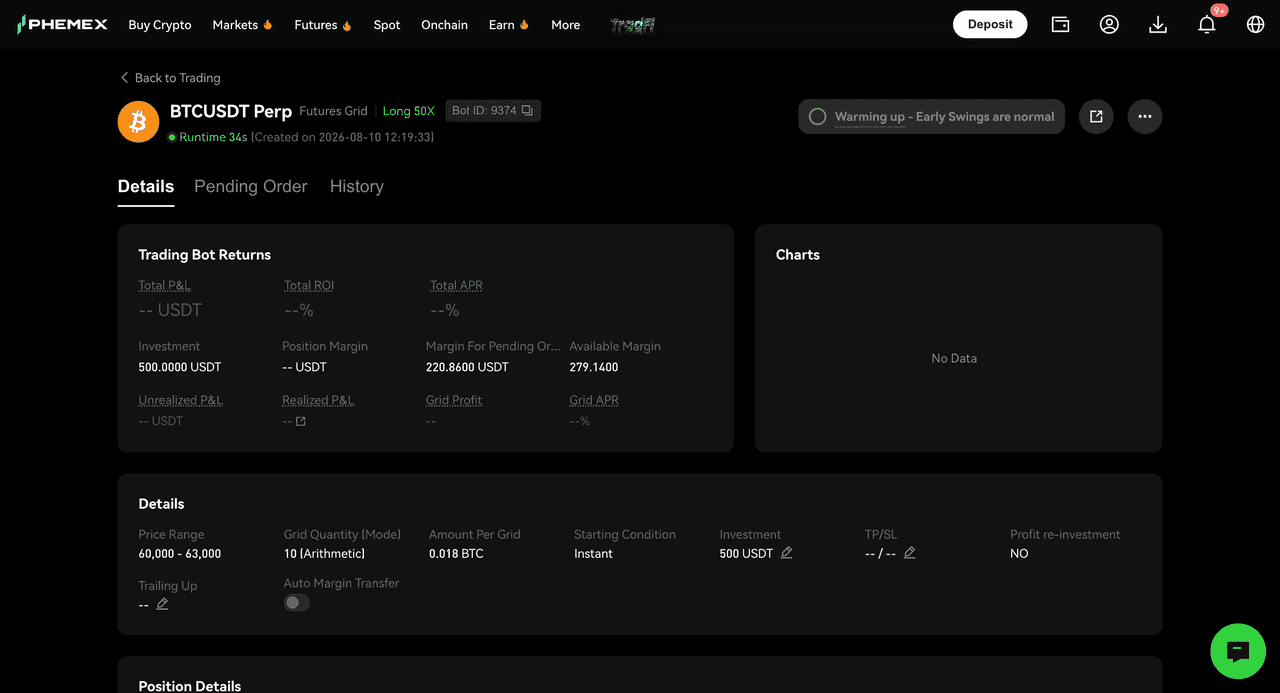The width and height of the screenshot is (1280, 693).
Task: Toggle Auto Margin Transfer switch
Action: [297, 603]
